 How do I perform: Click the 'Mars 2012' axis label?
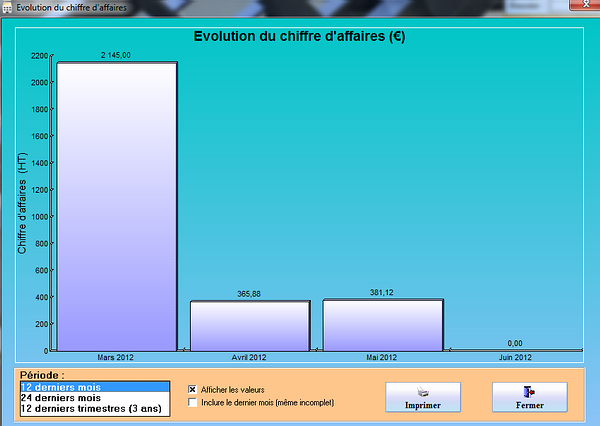click(115, 357)
